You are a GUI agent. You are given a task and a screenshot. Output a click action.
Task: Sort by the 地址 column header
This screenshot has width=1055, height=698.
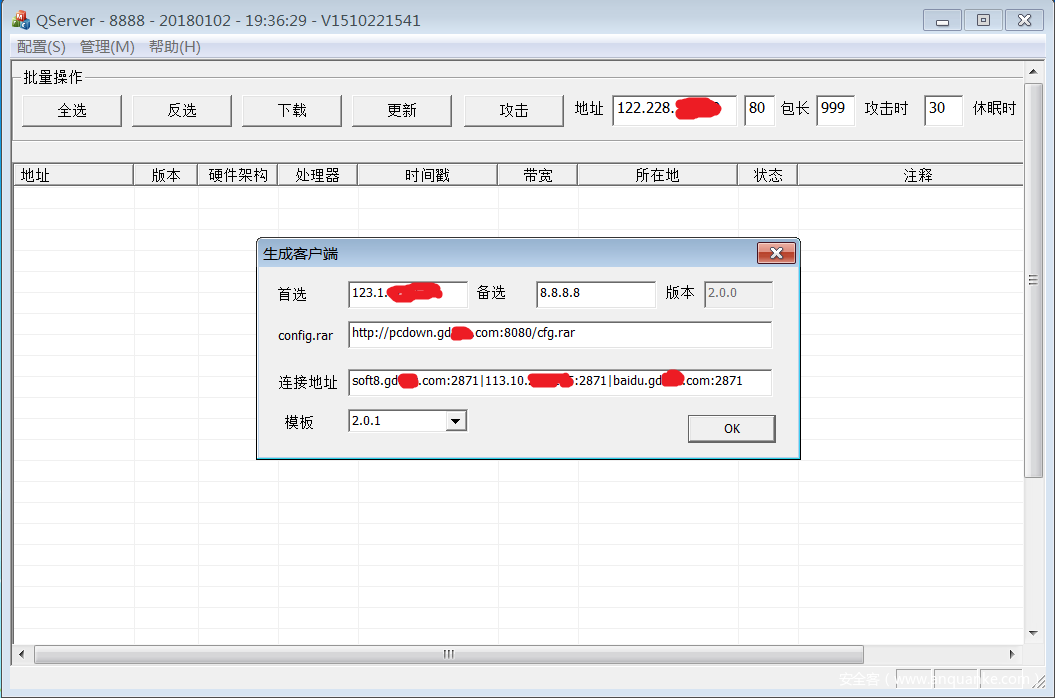click(73, 175)
